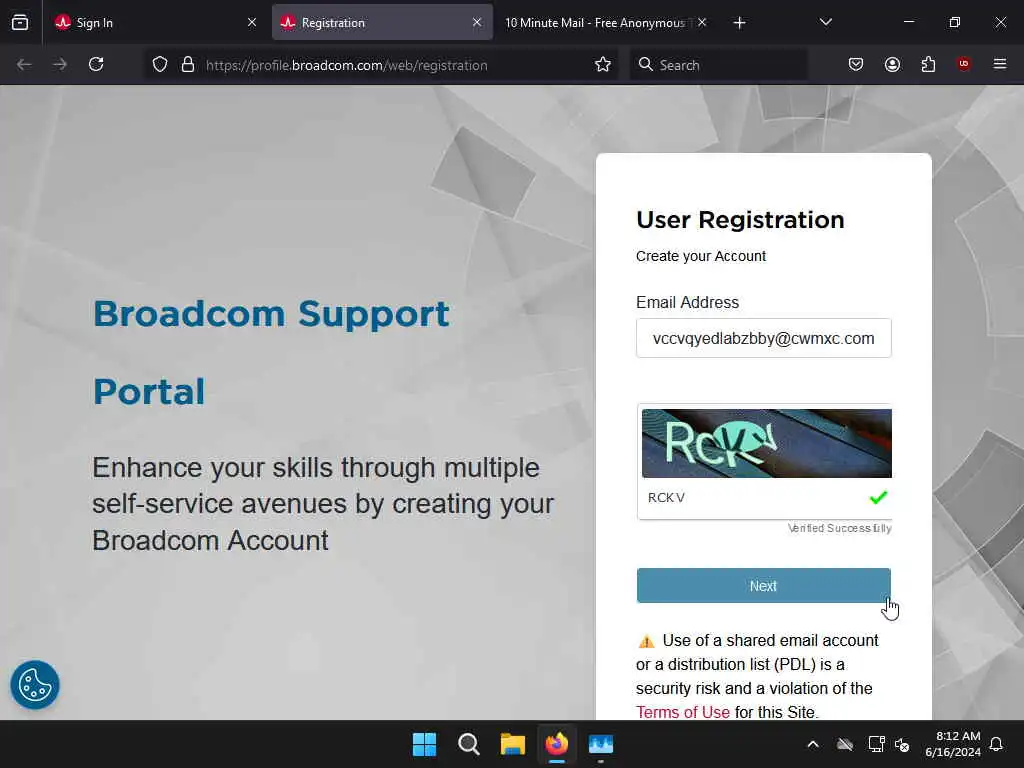Viewport: 1024px width, 768px height.
Task: Open tracking protection shield icon
Action: point(160,65)
